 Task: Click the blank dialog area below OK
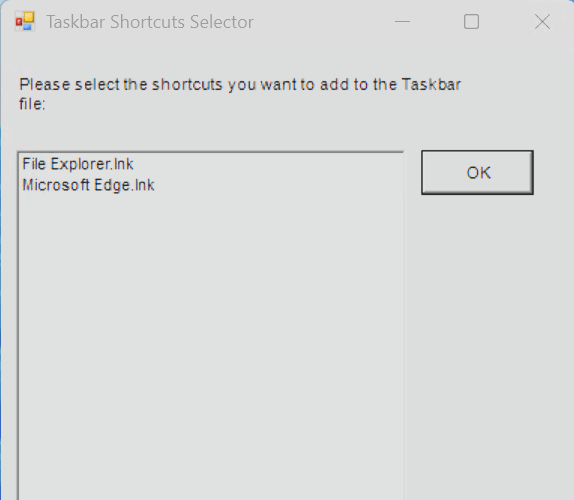[x=487, y=329]
